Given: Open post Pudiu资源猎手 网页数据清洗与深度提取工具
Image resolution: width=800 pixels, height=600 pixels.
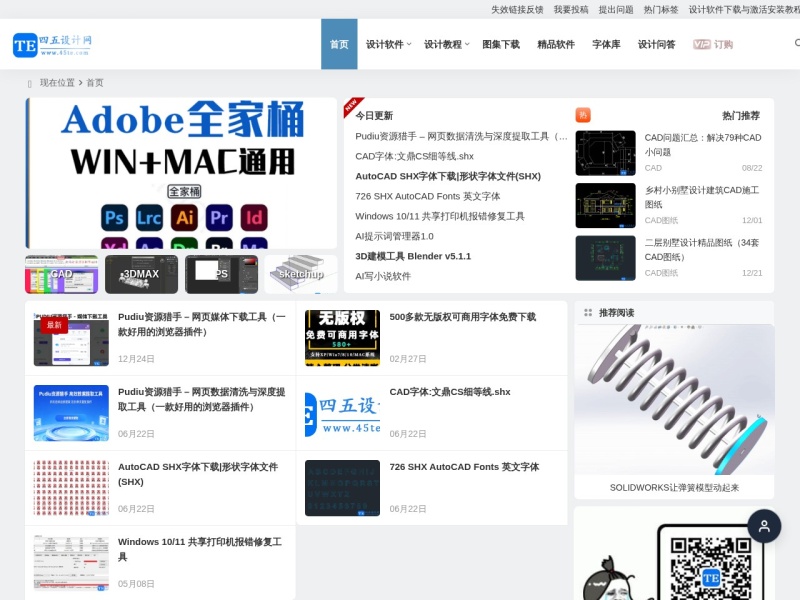Looking at the screenshot, I should click(202, 399).
